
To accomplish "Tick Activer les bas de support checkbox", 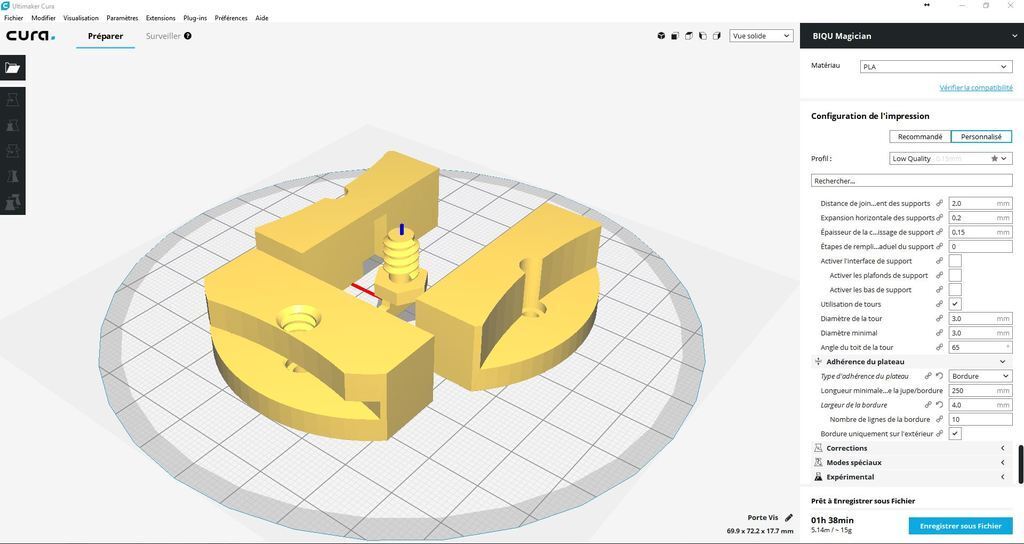I will coord(955,289).
